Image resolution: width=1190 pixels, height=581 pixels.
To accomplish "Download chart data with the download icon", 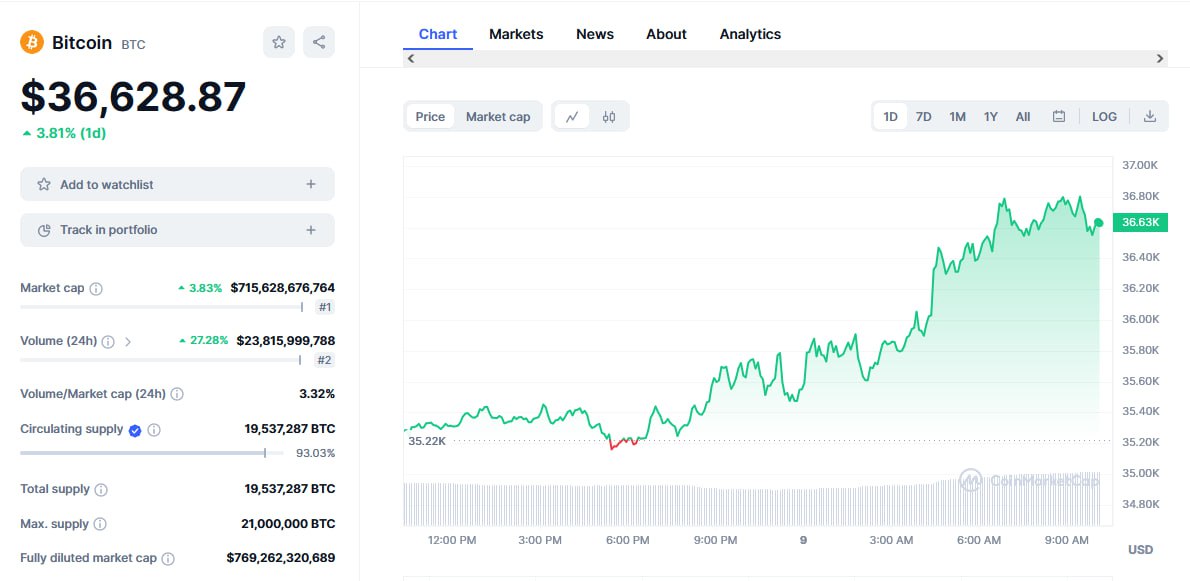I will pyautogui.click(x=1150, y=117).
